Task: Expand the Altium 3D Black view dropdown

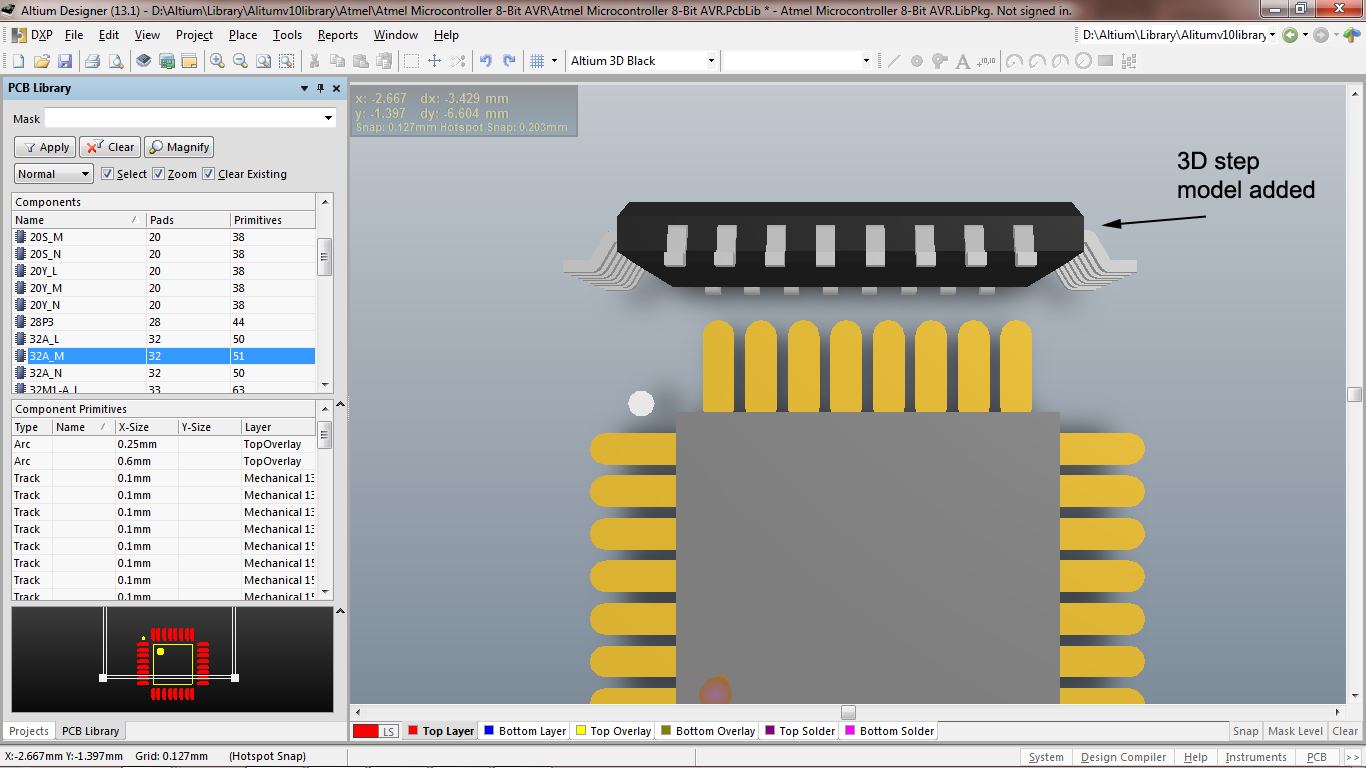Action: pos(711,61)
